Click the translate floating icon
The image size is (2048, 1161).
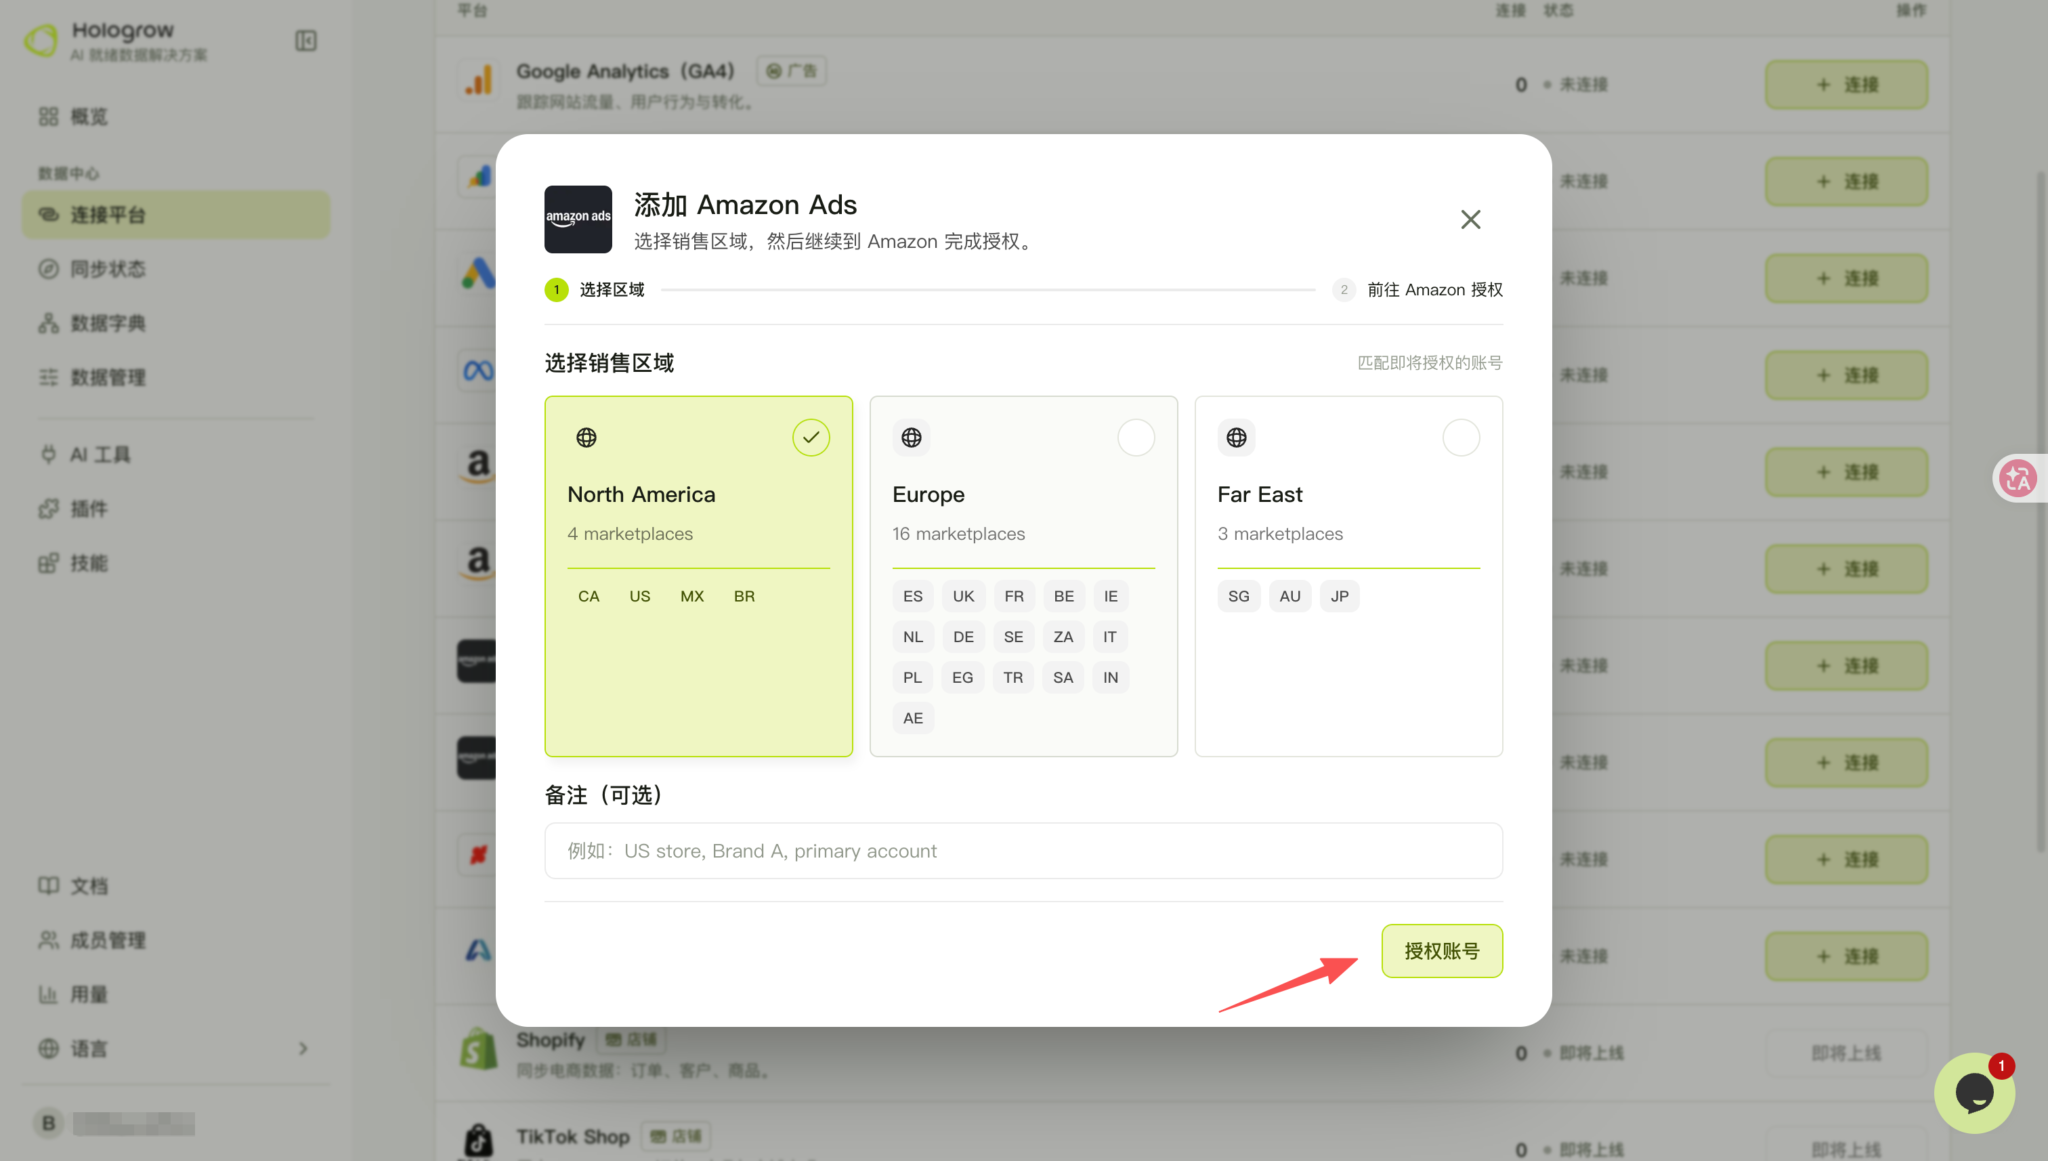click(2018, 478)
